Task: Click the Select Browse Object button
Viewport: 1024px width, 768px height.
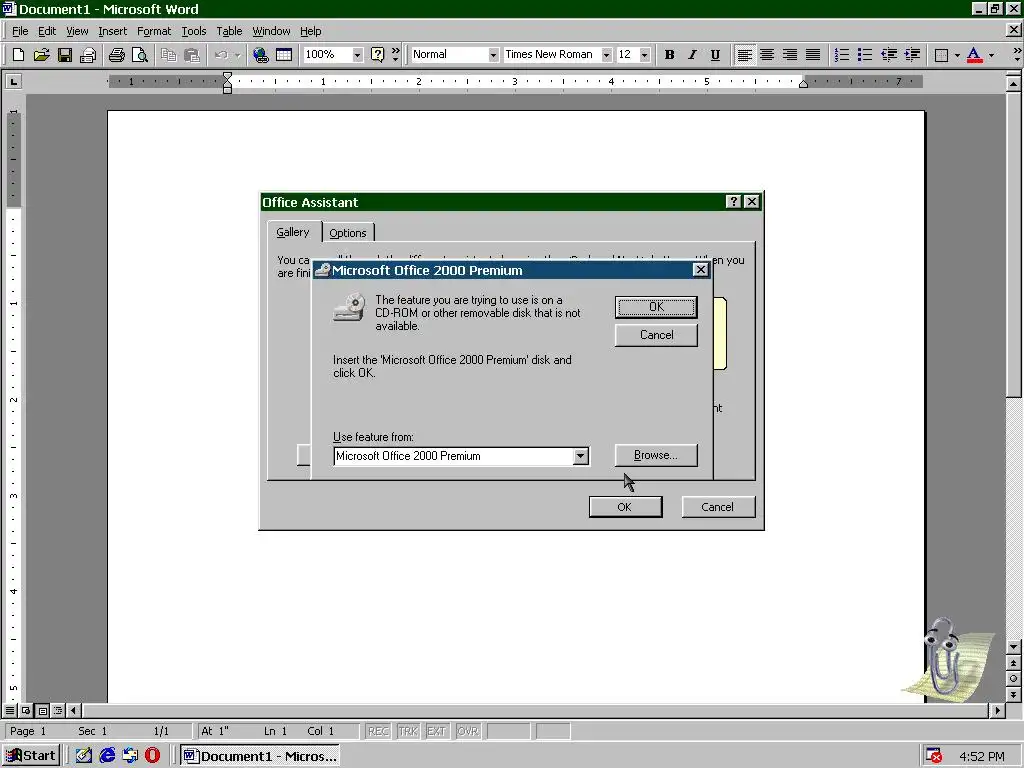Action: click(x=1013, y=679)
